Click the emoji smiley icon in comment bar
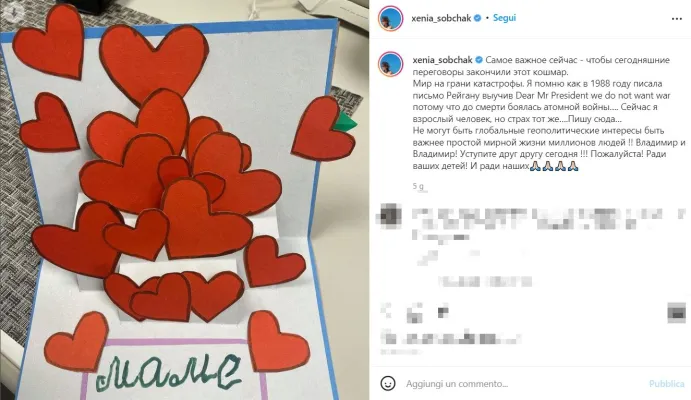The image size is (691, 400). [x=388, y=383]
